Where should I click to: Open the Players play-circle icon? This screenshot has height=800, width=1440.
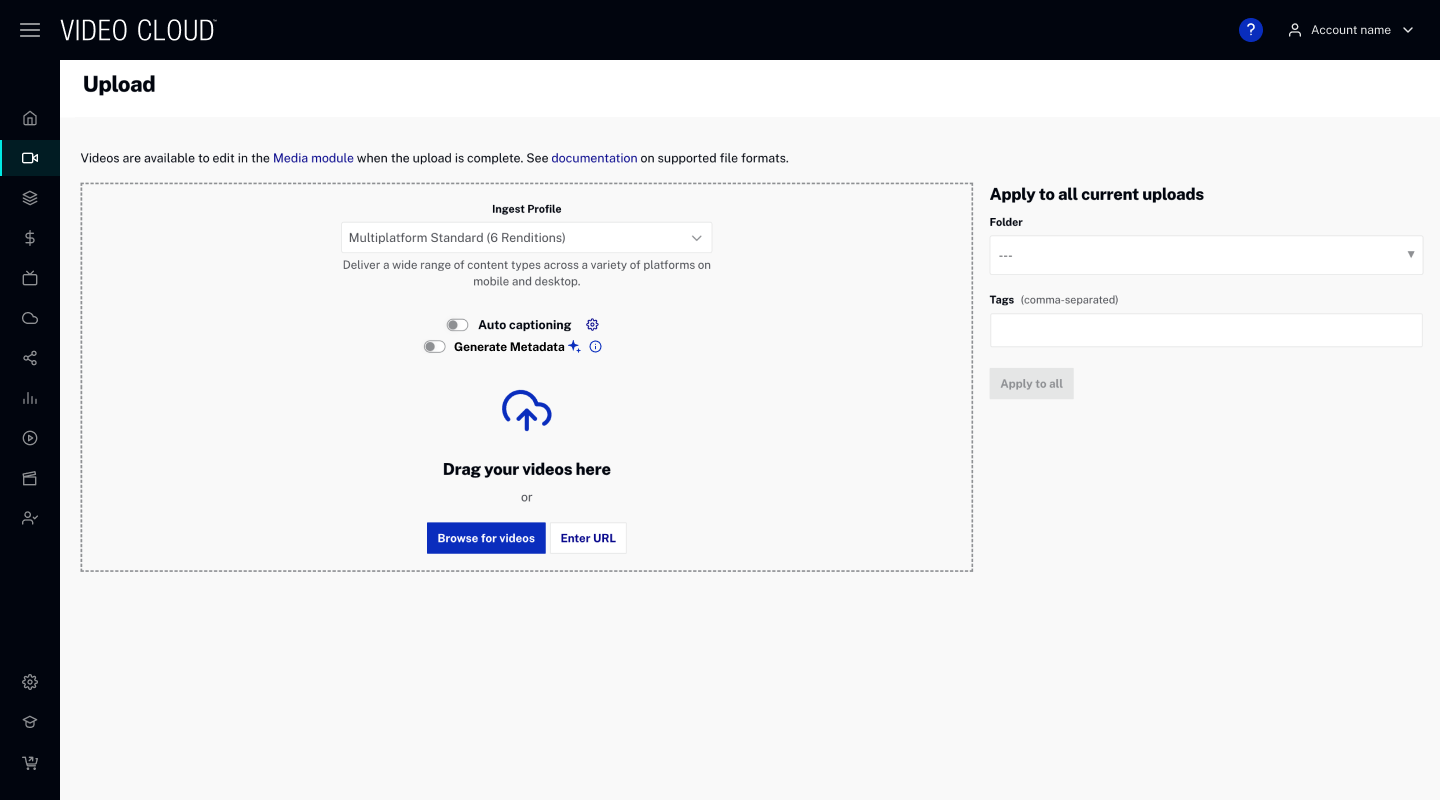pyautogui.click(x=30, y=438)
